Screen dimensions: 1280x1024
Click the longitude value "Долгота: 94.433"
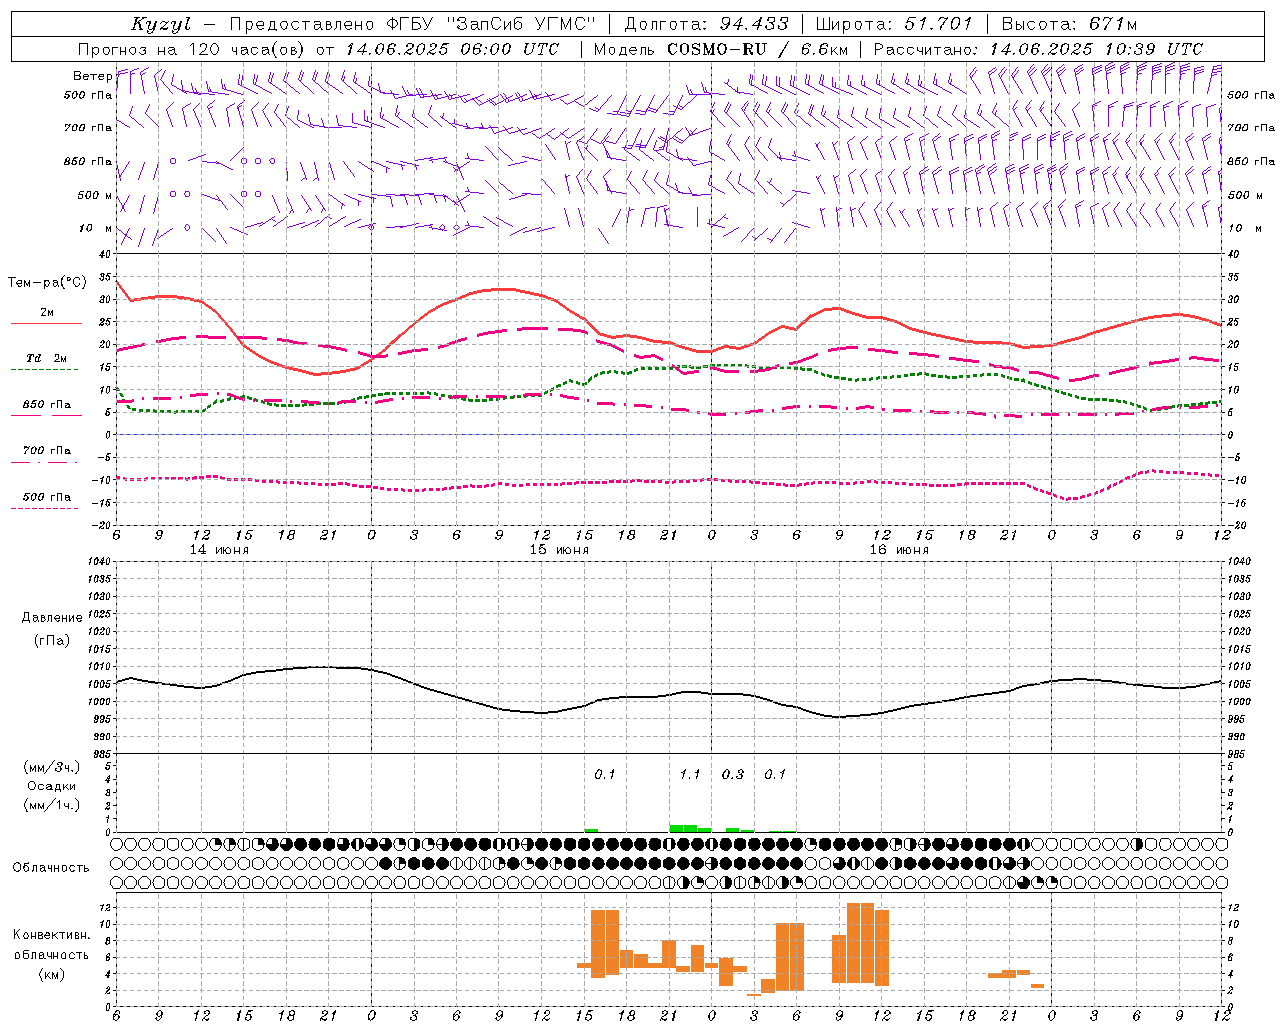(x=706, y=24)
